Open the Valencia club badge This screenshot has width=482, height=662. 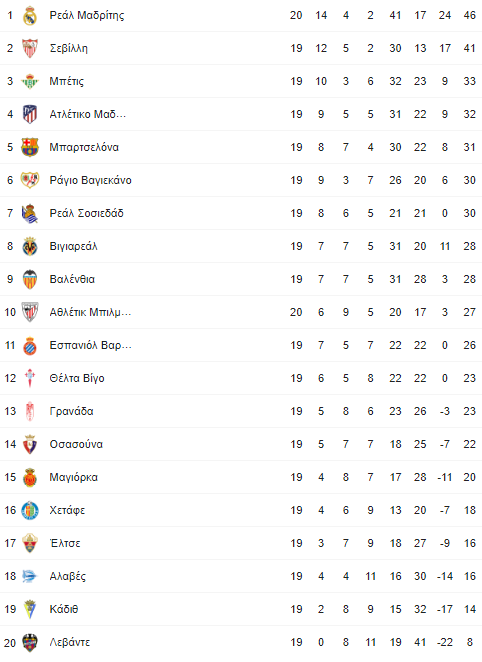click(x=30, y=279)
